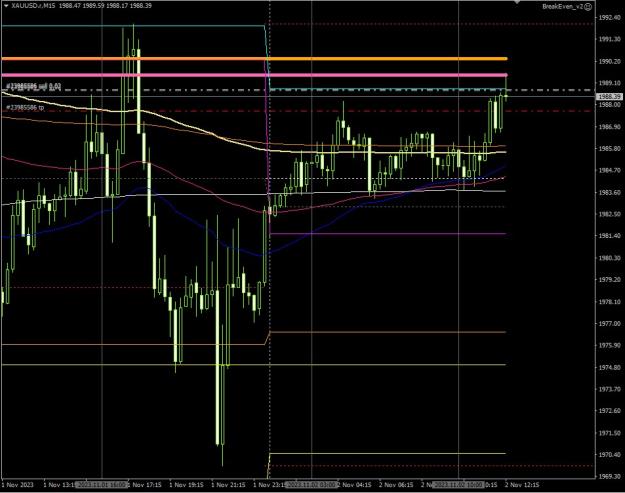Click the 1982.50 price scale value
The width and height of the screenshot is (625, 493).
click(x=609, y=214)
